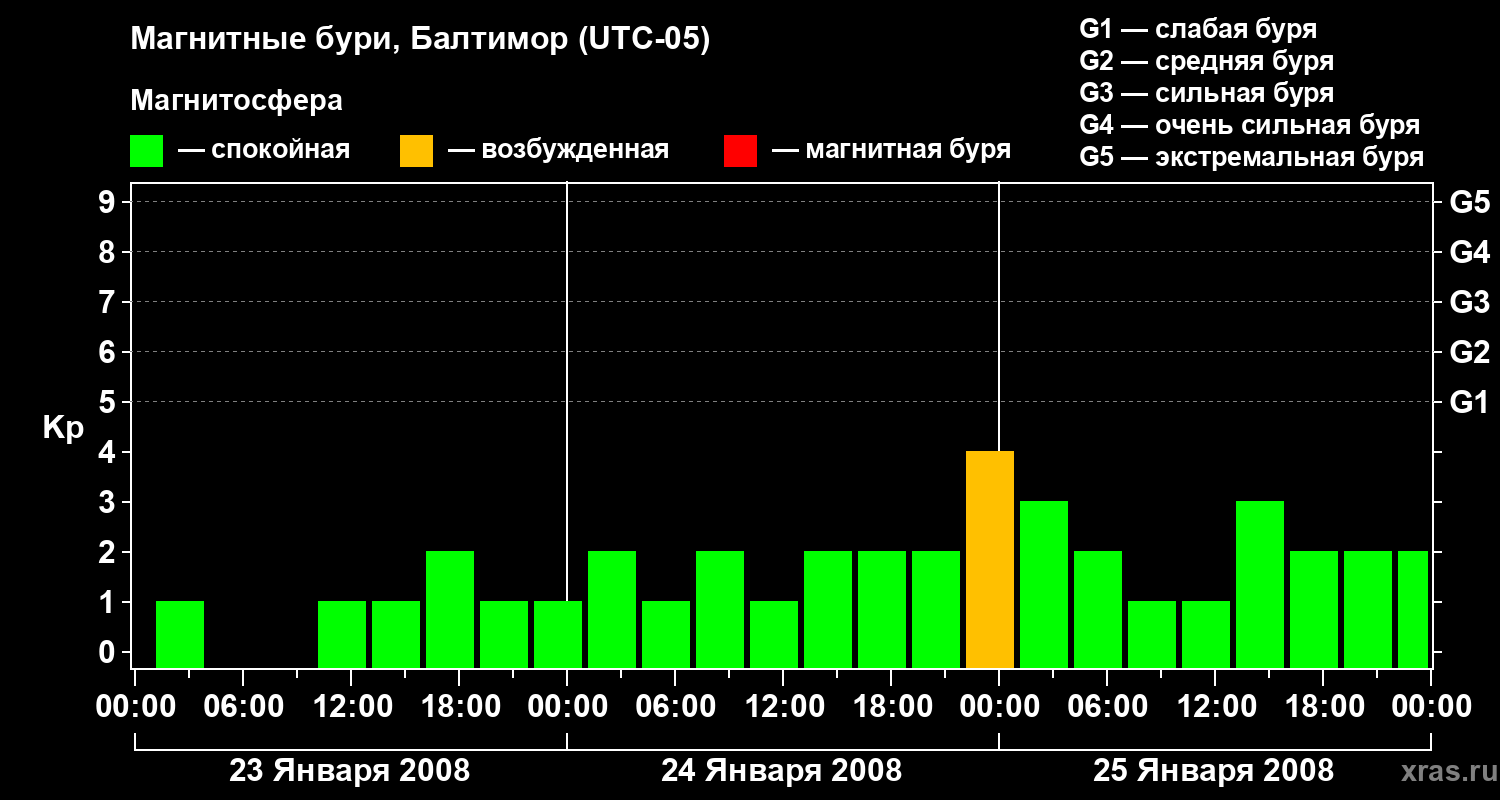Click the '18:00' tick label of 24 January
Screen dimensions: 1500x800
click(x=891, y=707)
